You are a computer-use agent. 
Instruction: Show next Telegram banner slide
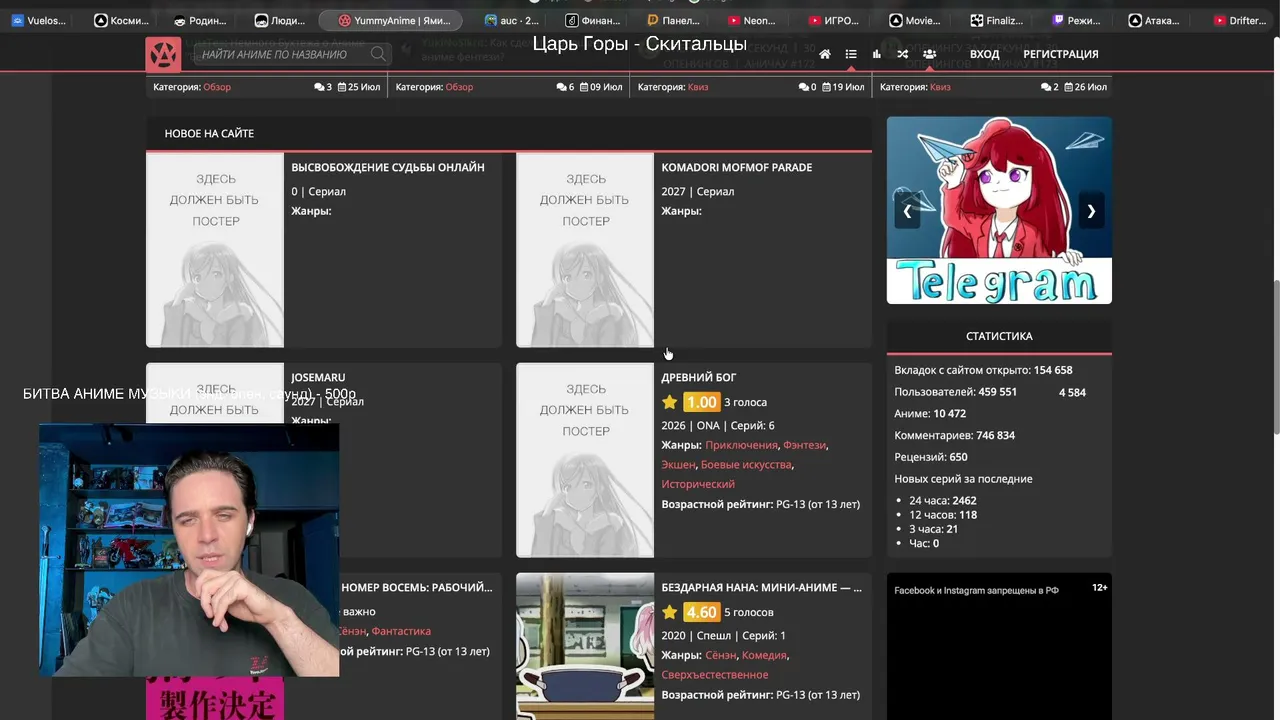(x=1091, y=211)
